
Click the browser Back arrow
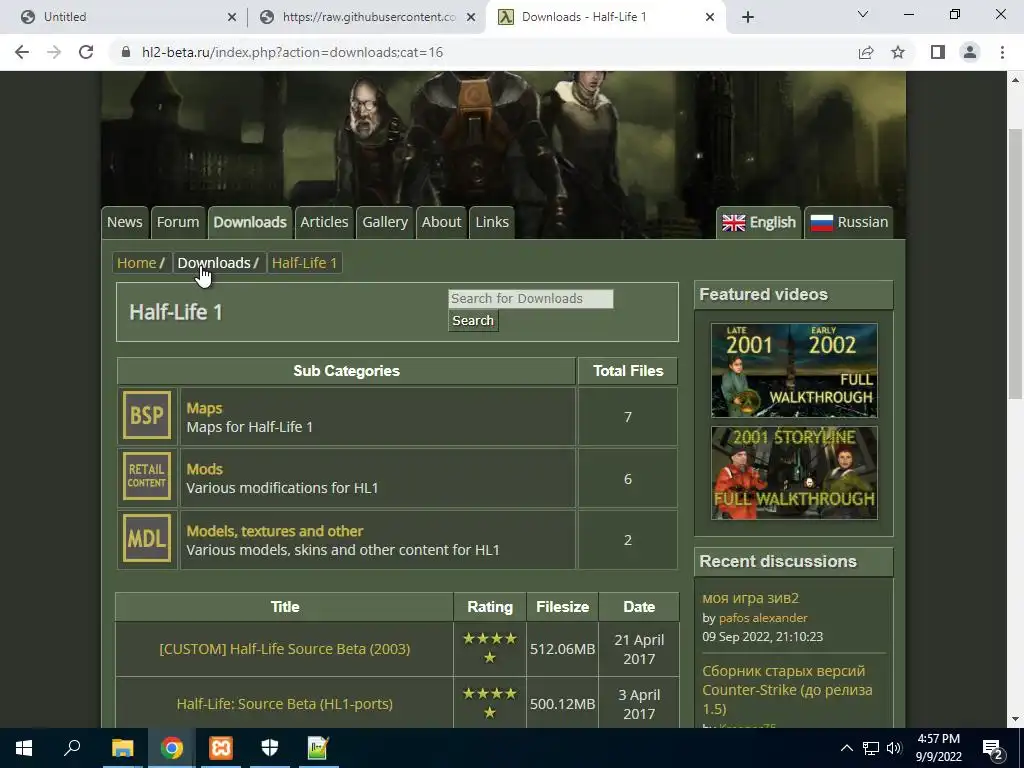point(22,52)
